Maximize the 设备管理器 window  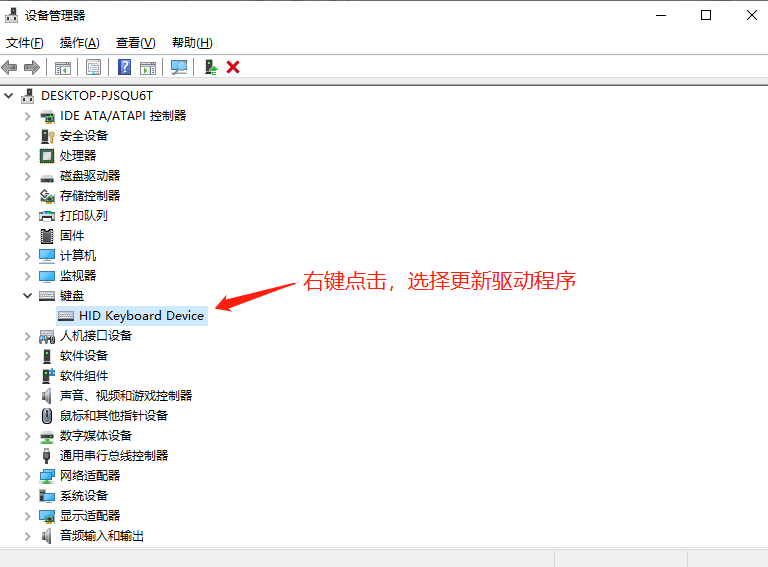coord(706,15)
